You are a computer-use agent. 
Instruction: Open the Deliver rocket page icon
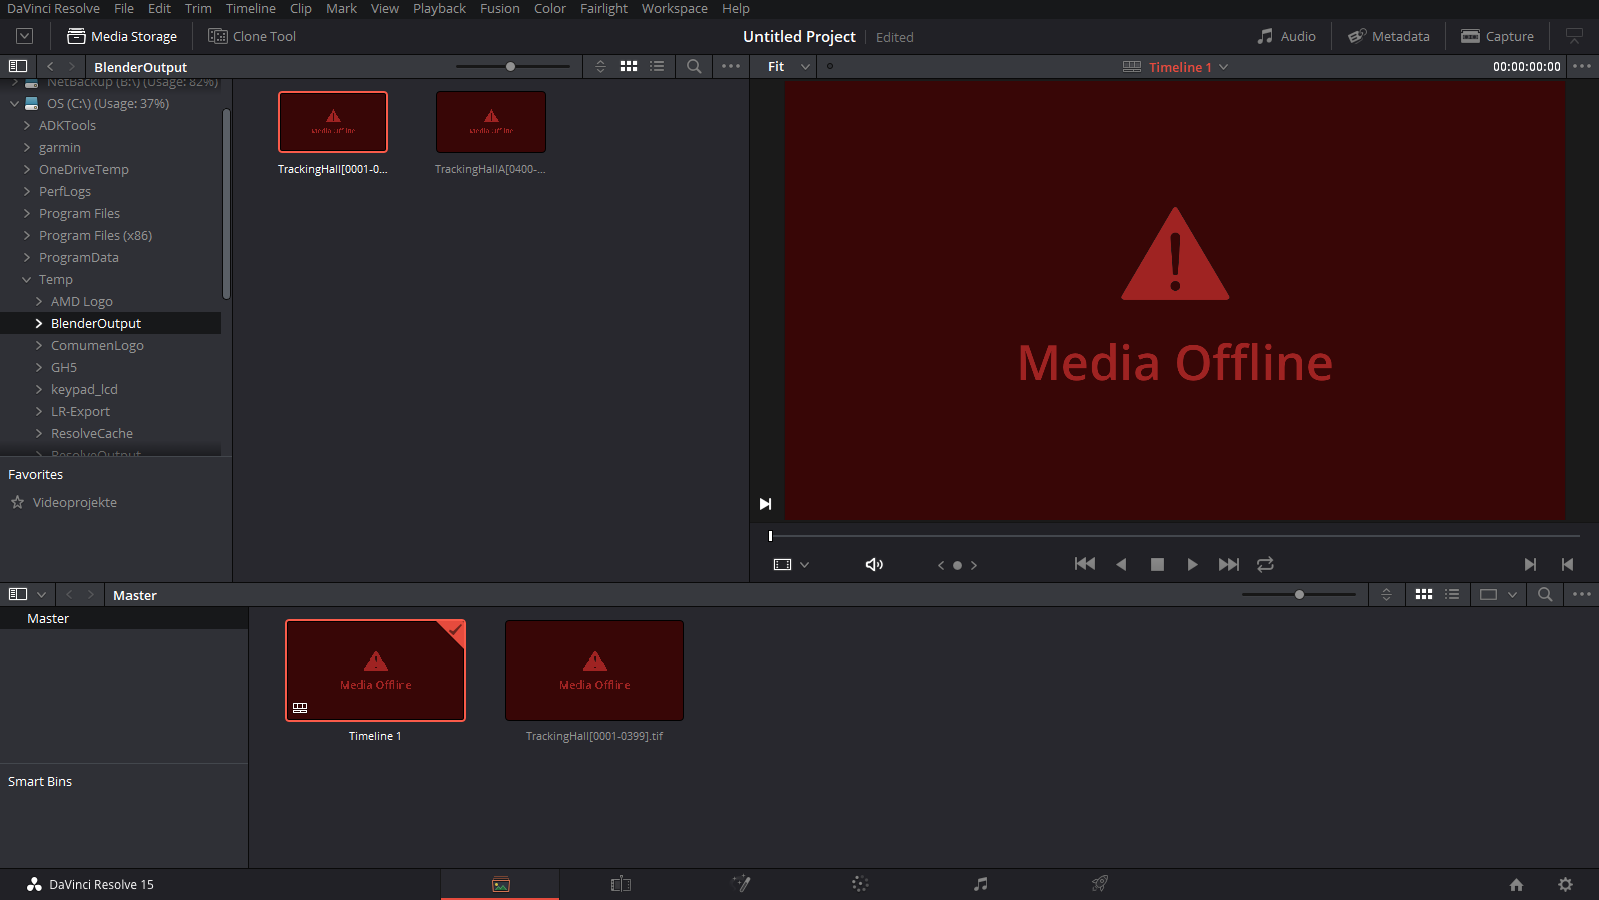pyautogui.click(x=1100, y=884)
